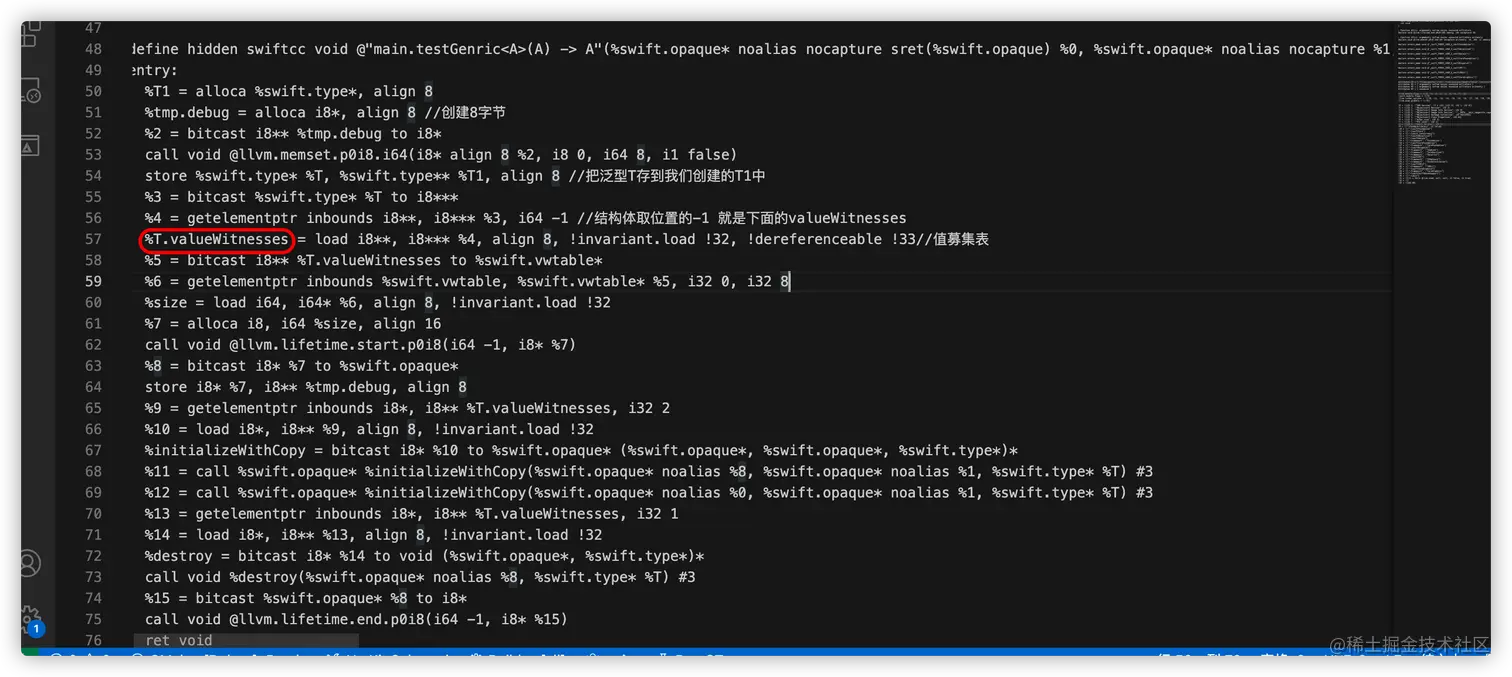
Task: Click the 'entry:' label on line 49
Action: pos(154,70)
